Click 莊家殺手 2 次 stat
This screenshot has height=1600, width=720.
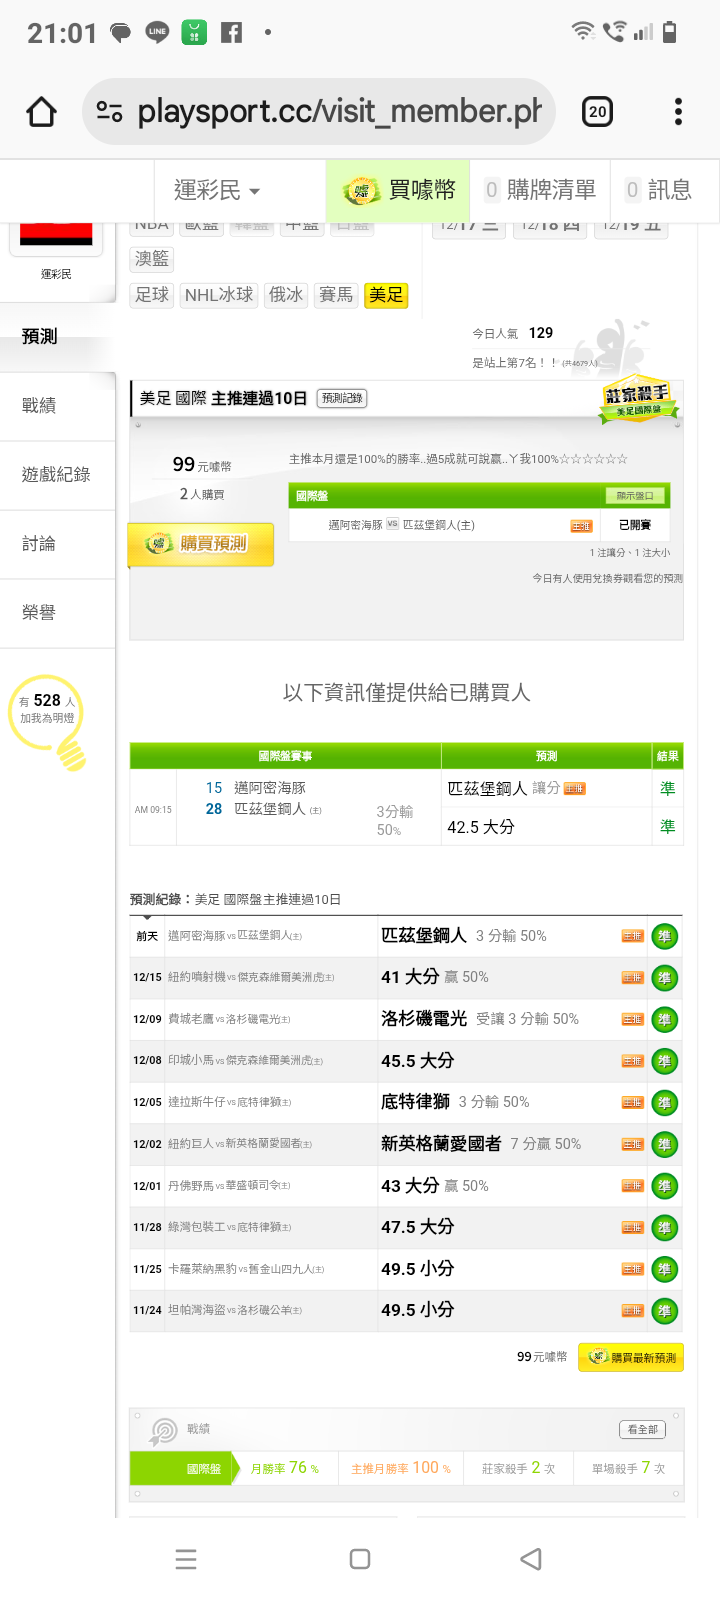tap(518, 1468)
